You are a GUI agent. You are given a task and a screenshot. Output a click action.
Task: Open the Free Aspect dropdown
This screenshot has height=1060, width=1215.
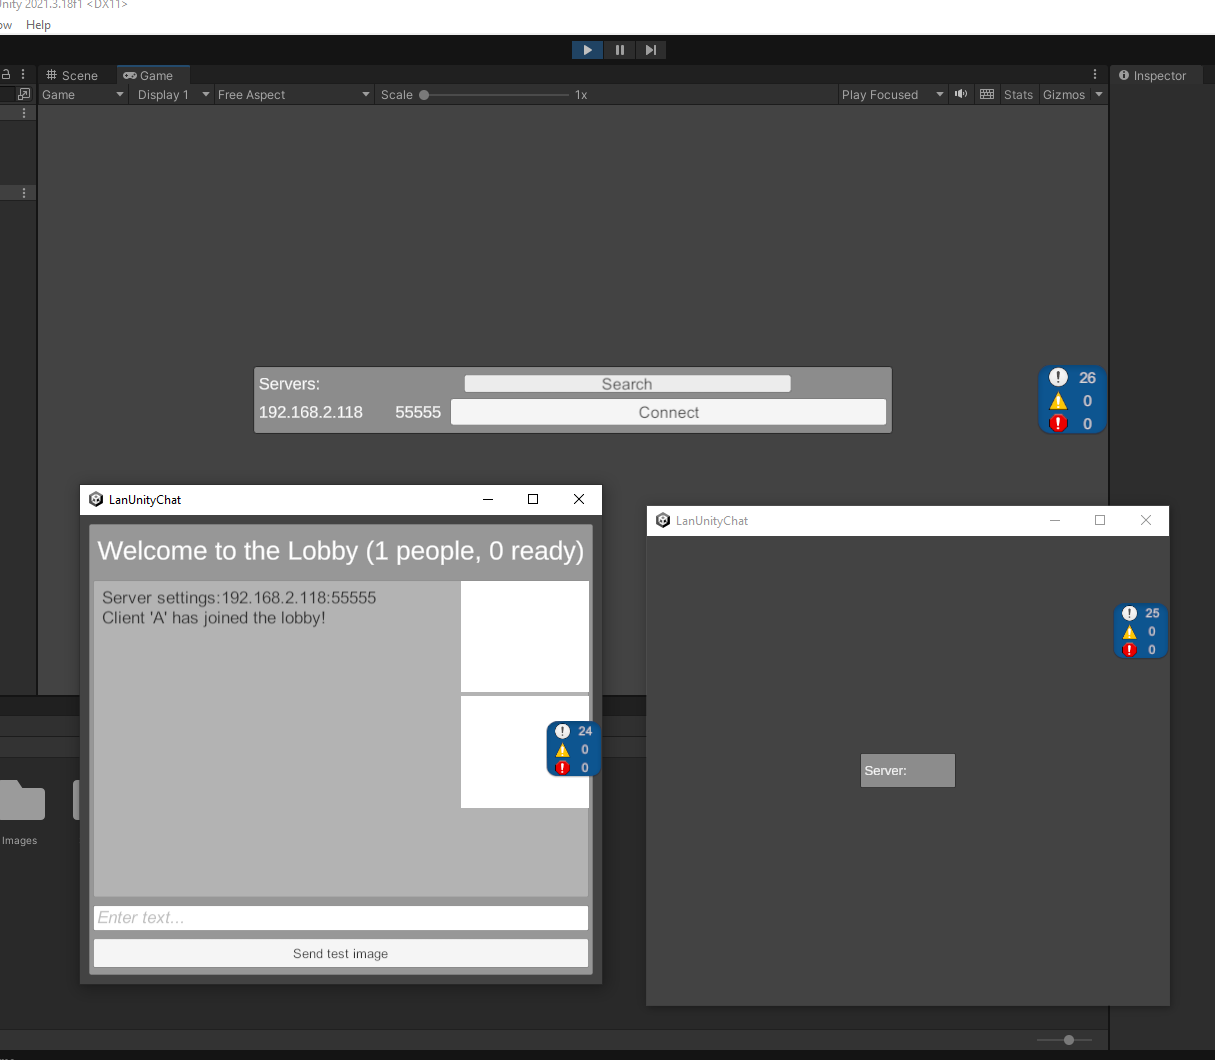coord(292,95)
